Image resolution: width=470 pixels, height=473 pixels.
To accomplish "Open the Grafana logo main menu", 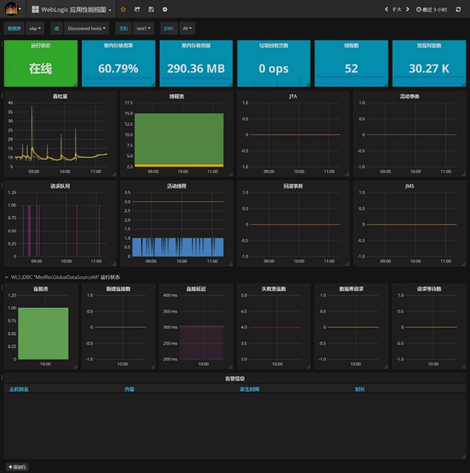I will [x=12, y=9].
